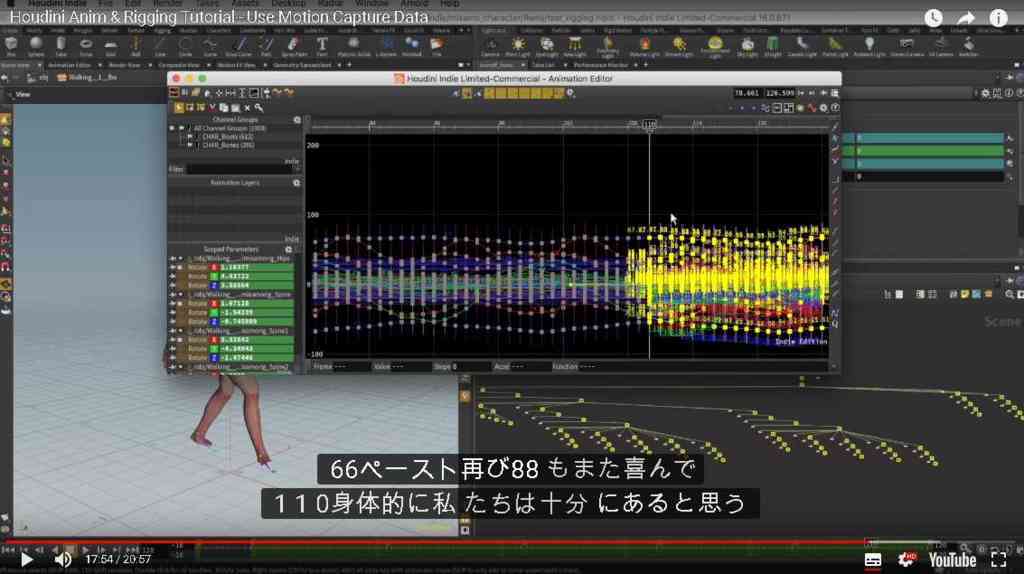Expand the CHAR_Roots channel group

(189, 137)
